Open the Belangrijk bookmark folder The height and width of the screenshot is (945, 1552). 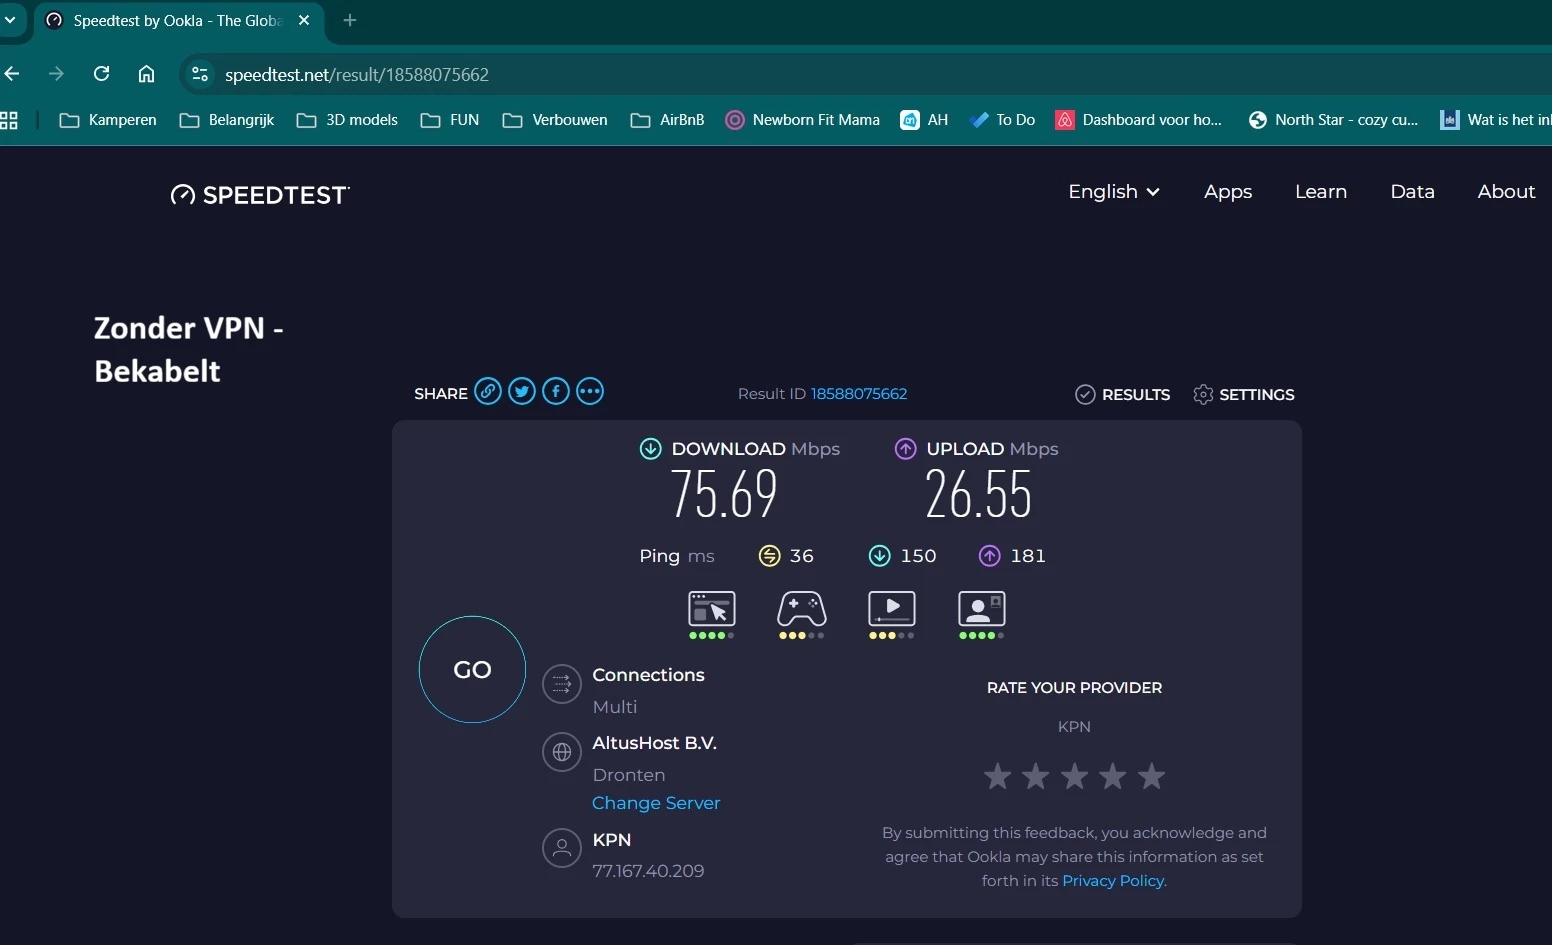pos(227,120)
